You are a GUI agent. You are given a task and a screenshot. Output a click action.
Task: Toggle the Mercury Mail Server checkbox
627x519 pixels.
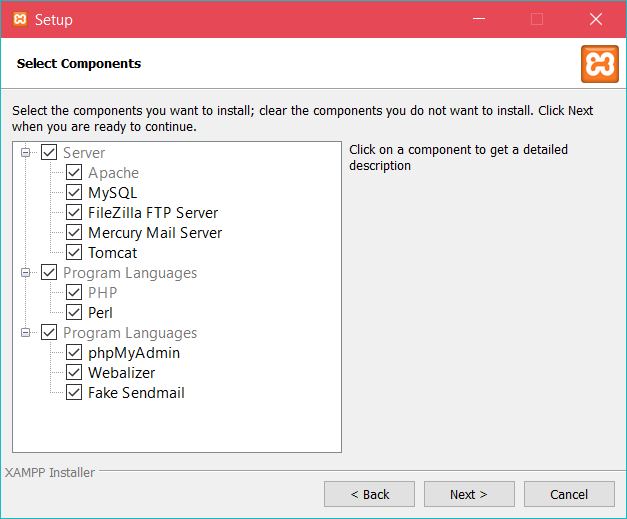coord(74,233)
